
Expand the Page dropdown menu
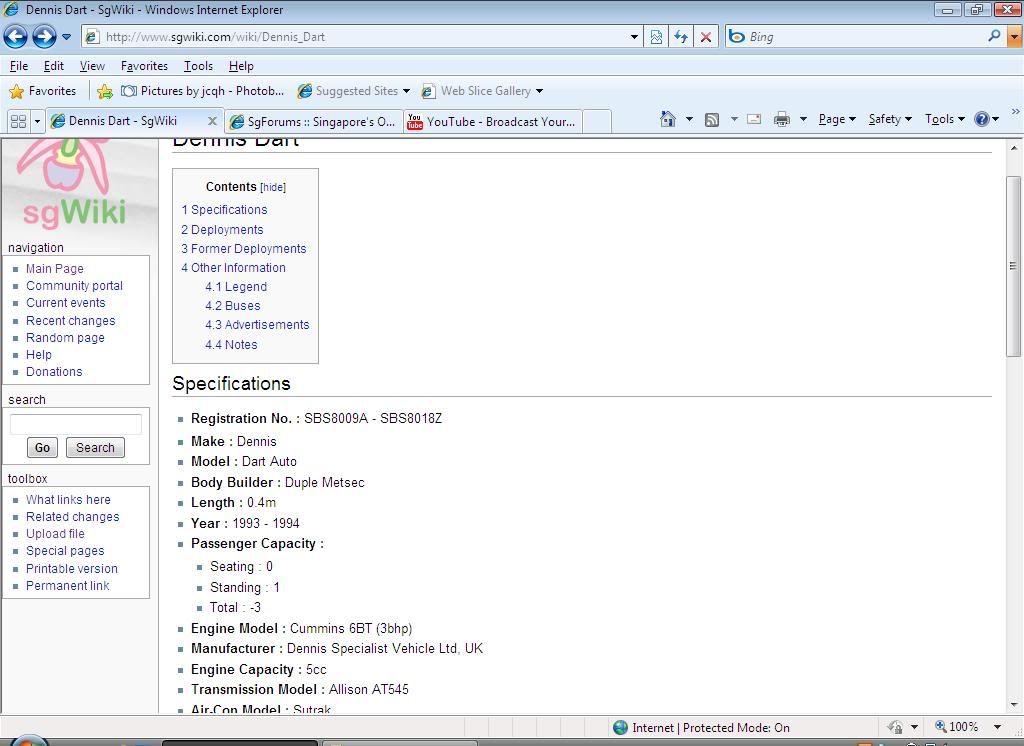[837, 119]
